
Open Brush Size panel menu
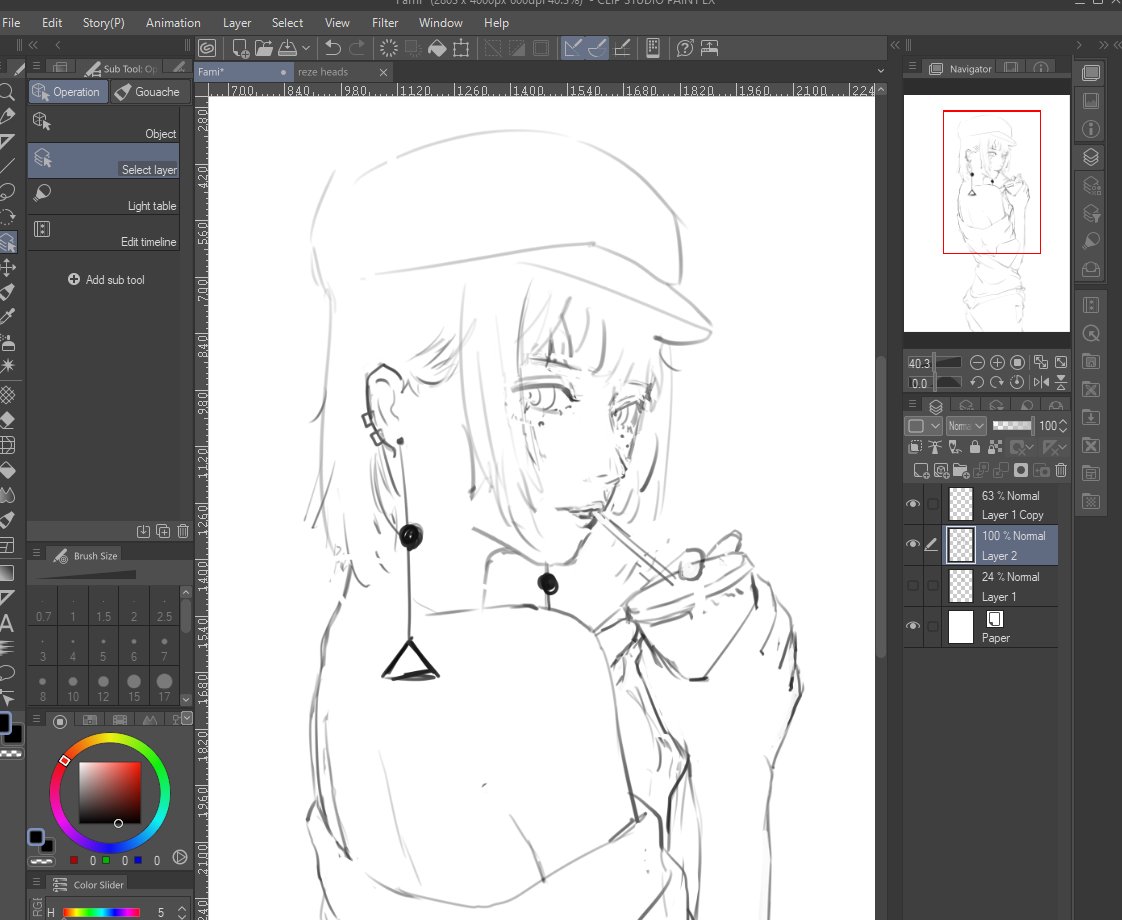pyautogui.click(x=36, y=552)
